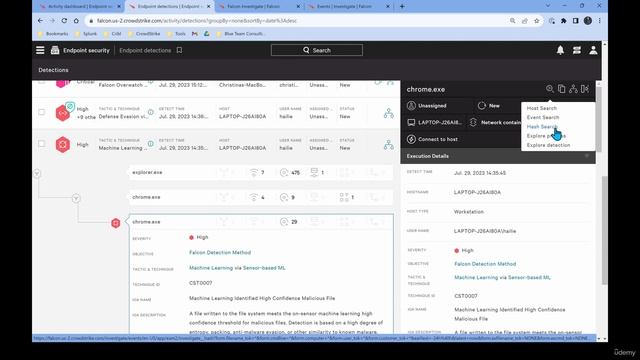Open process tree for Defense Evasion detection
Screen dimensions: 640x360
(389, 113)
